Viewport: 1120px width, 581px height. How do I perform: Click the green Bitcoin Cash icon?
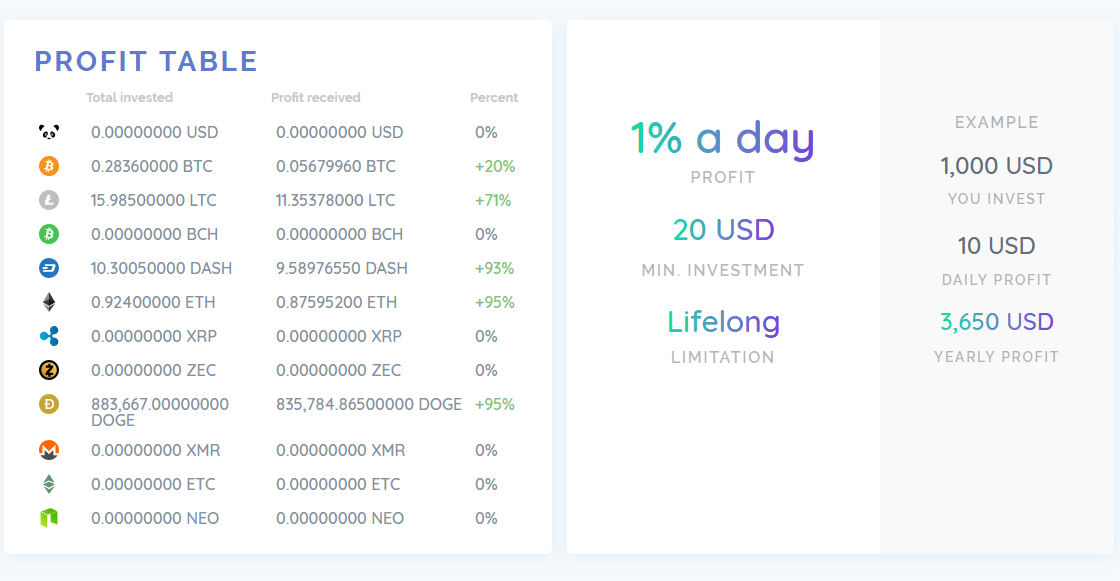click(x=49, y=234)
